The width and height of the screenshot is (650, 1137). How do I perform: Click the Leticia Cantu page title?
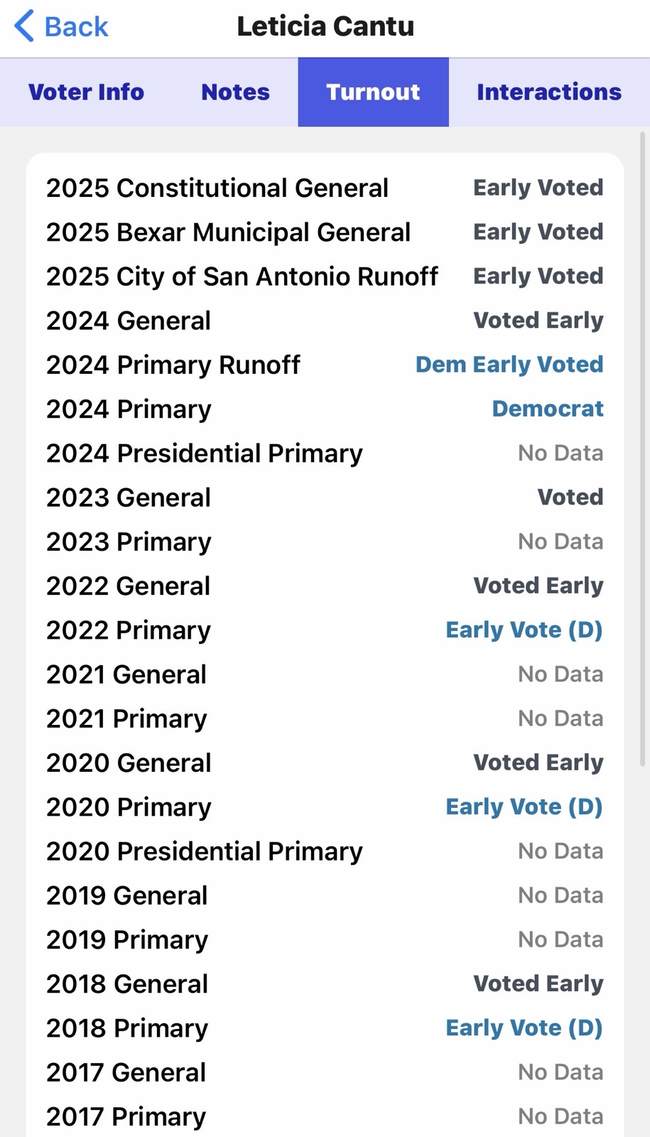325,26
